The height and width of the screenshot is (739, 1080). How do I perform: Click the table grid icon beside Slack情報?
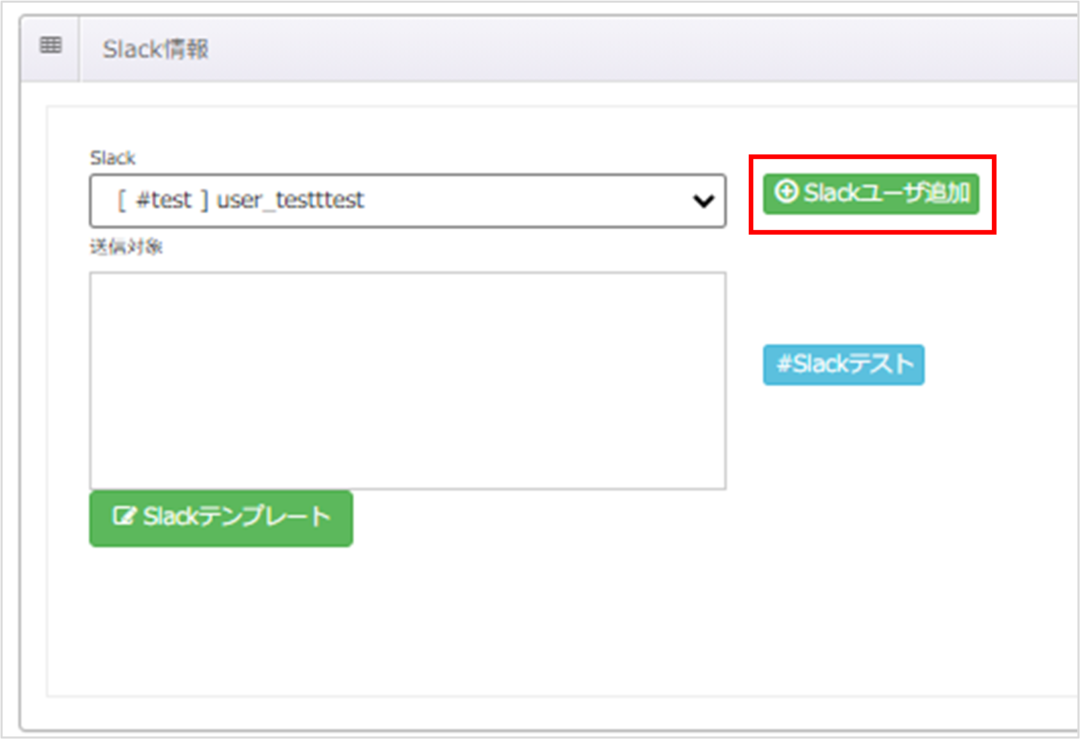pyautogui.click(x=50, y=45)
